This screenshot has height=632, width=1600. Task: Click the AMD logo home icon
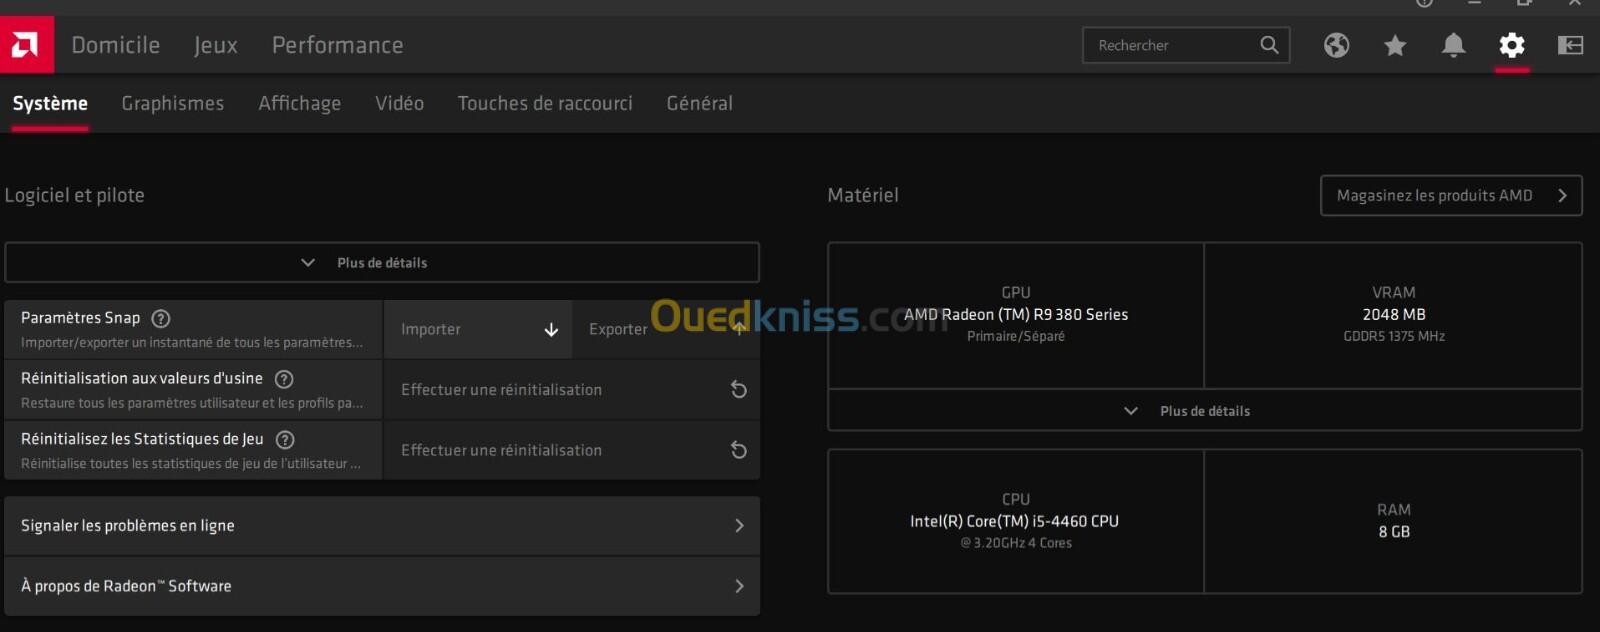[x=26, y=45]
